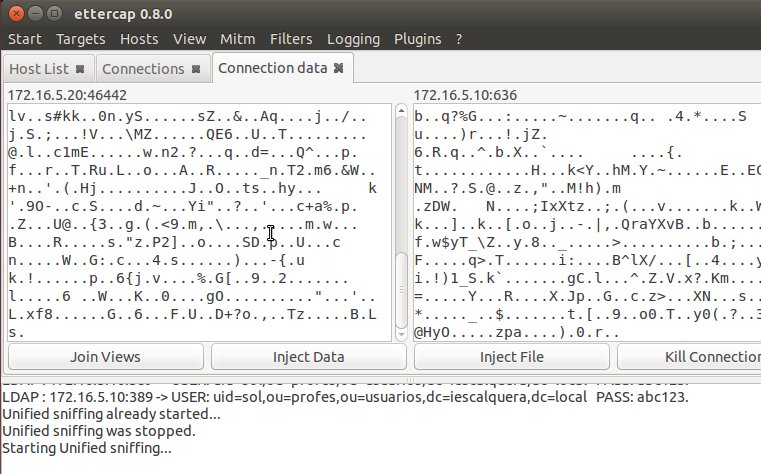Open the Start menu

coord(25,39)
